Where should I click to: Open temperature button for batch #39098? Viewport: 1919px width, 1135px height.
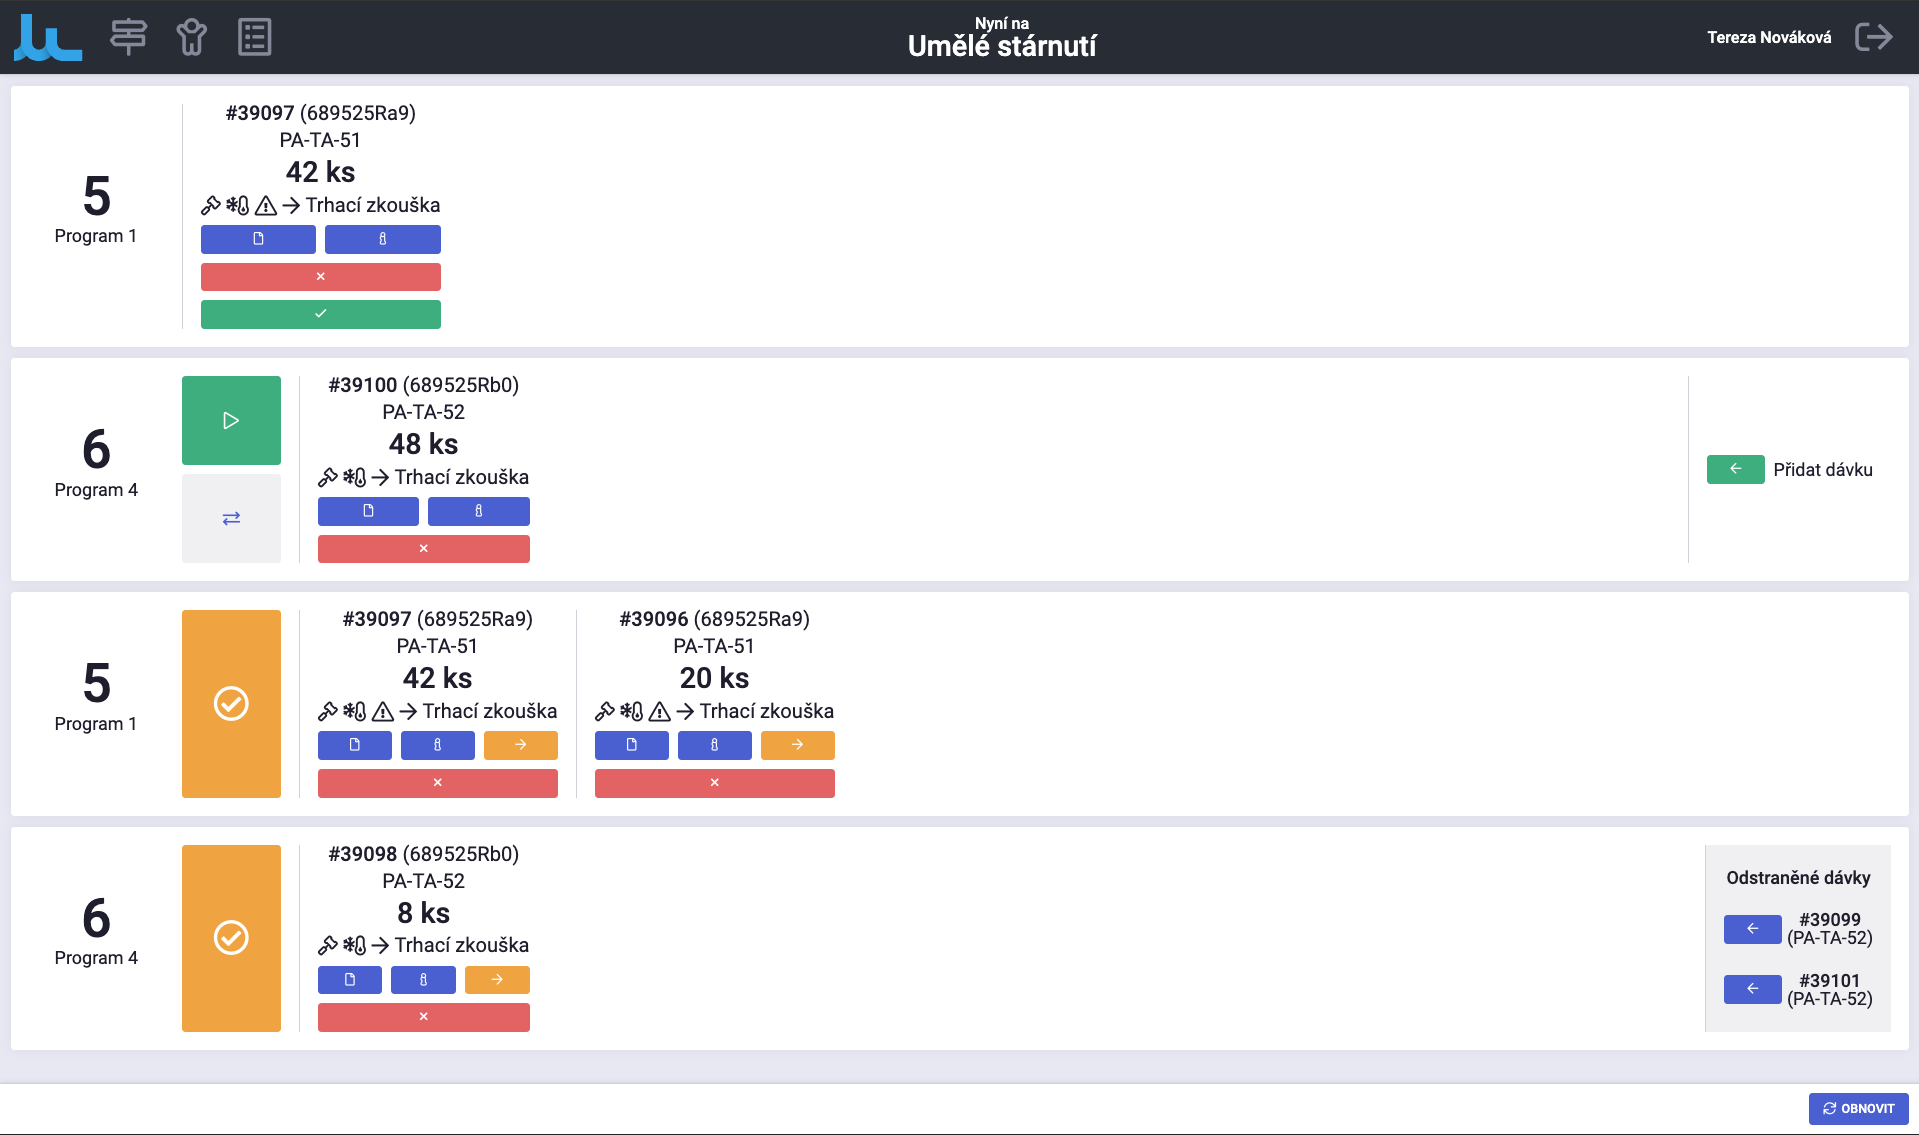click(423, 980)
